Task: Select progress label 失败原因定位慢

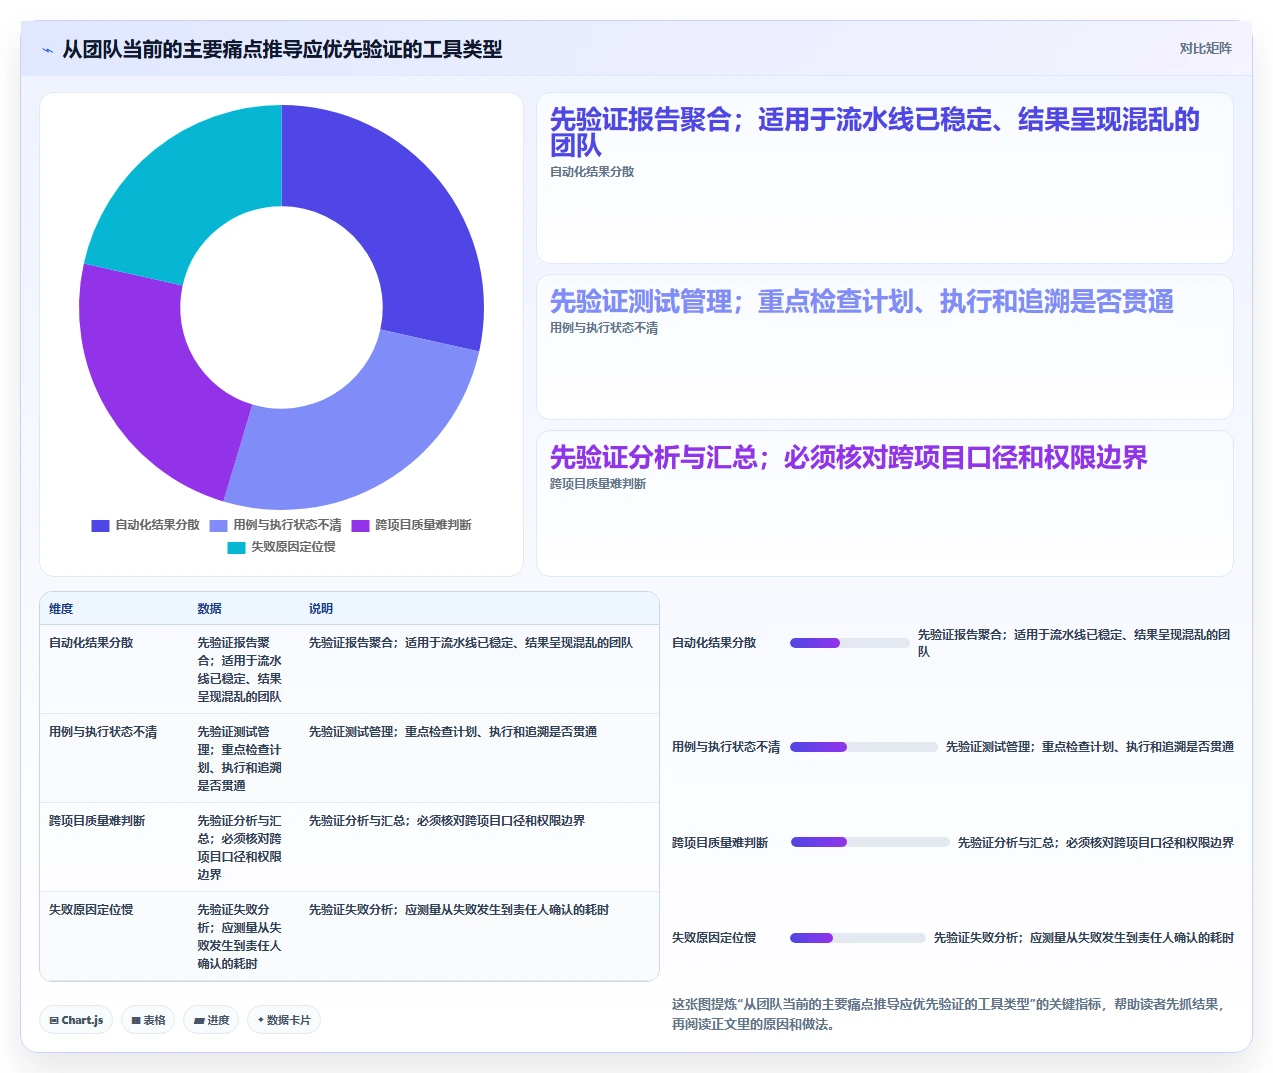Action: coord(714,938)
